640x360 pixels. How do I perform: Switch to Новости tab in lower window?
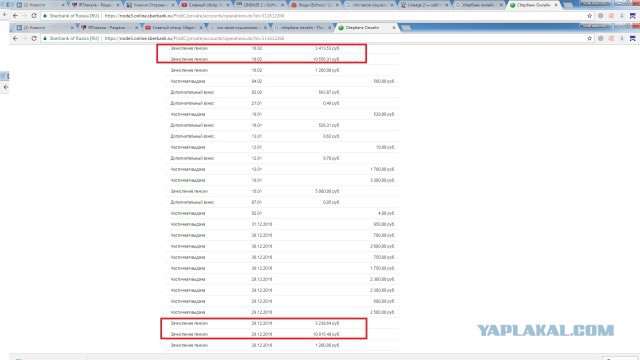tap(43, 27)
